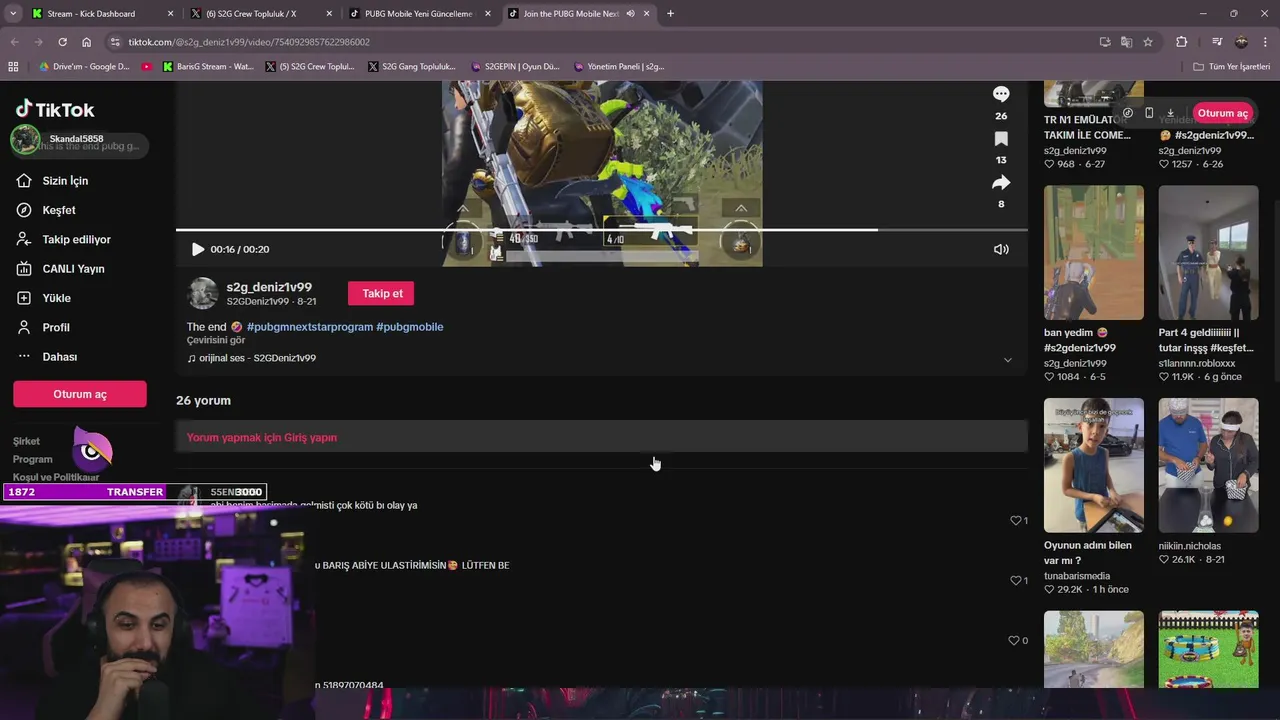Click the s1lannnn.robloxxx username
The width and height of the screenshot is (1280, 720).
pos(1197,363)
